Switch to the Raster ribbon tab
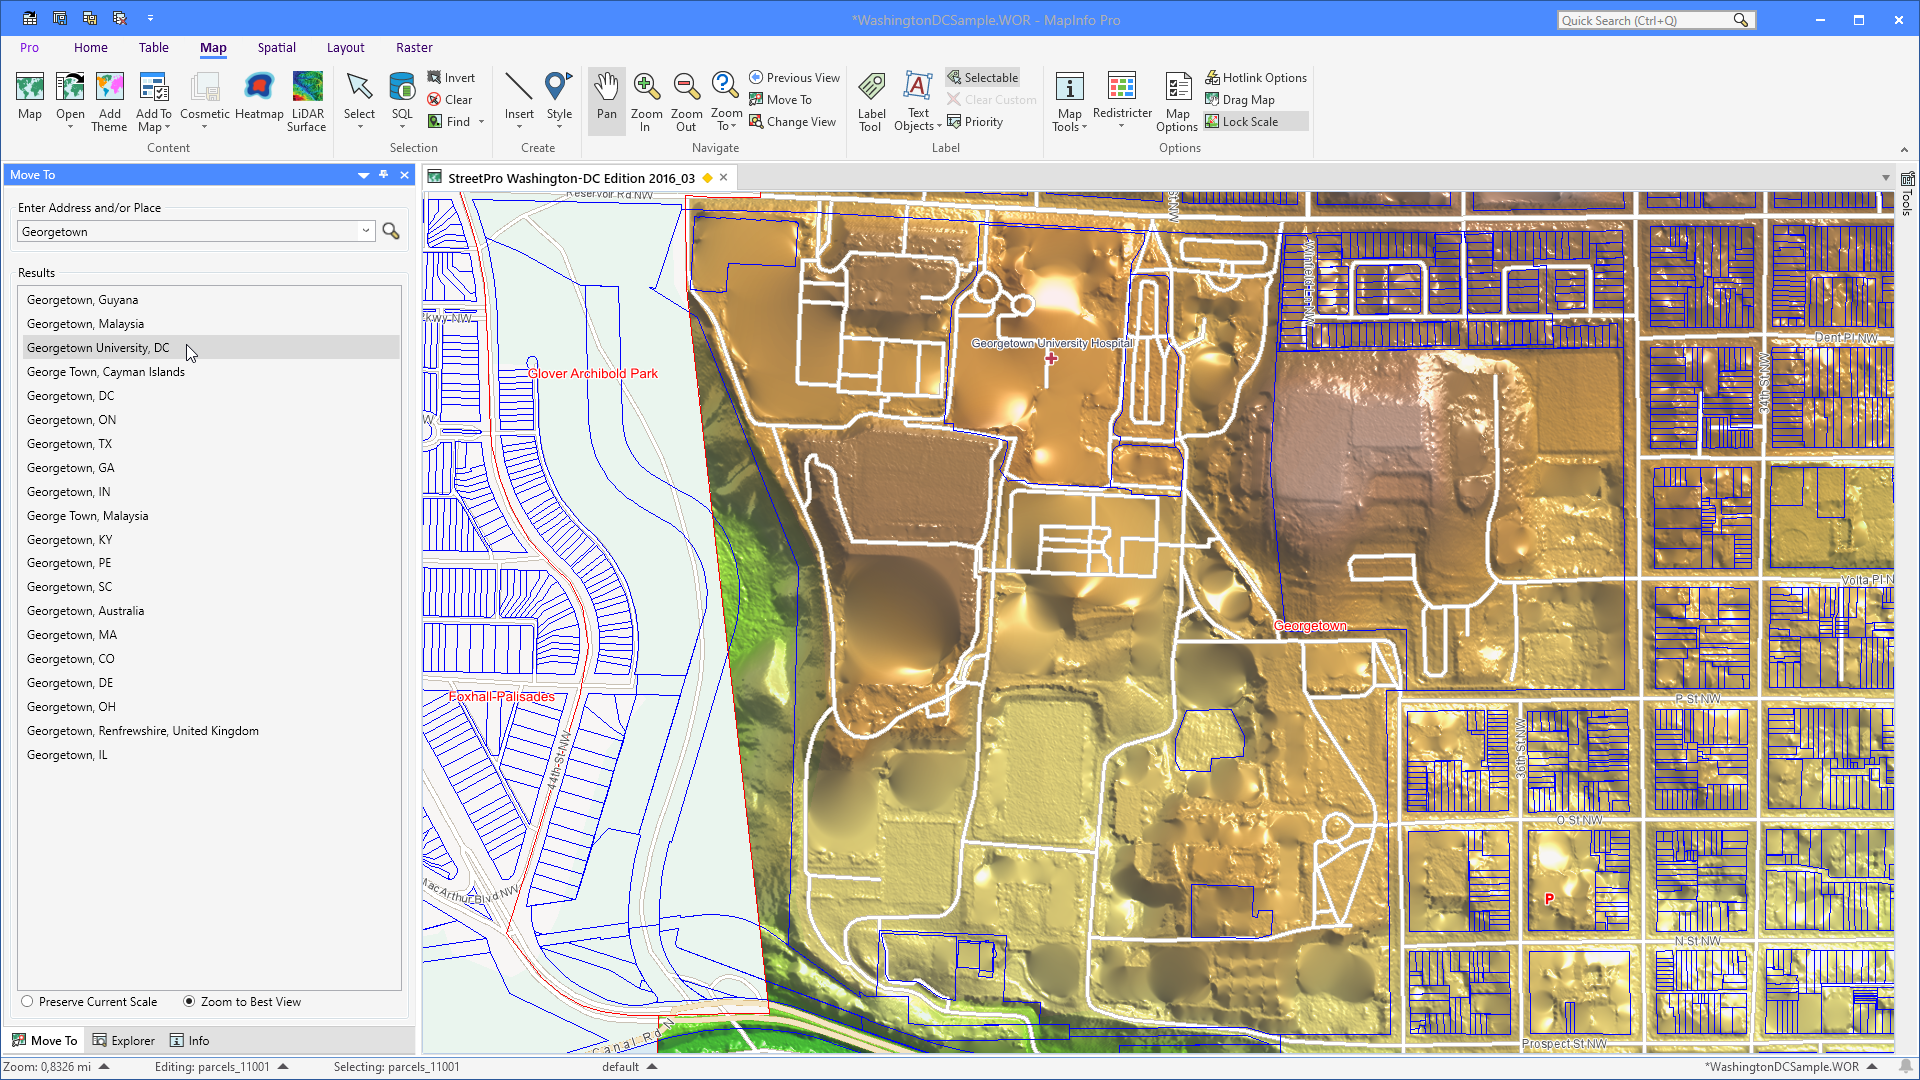Viewport: 1920px width, 1080px height. coord(414,47)
